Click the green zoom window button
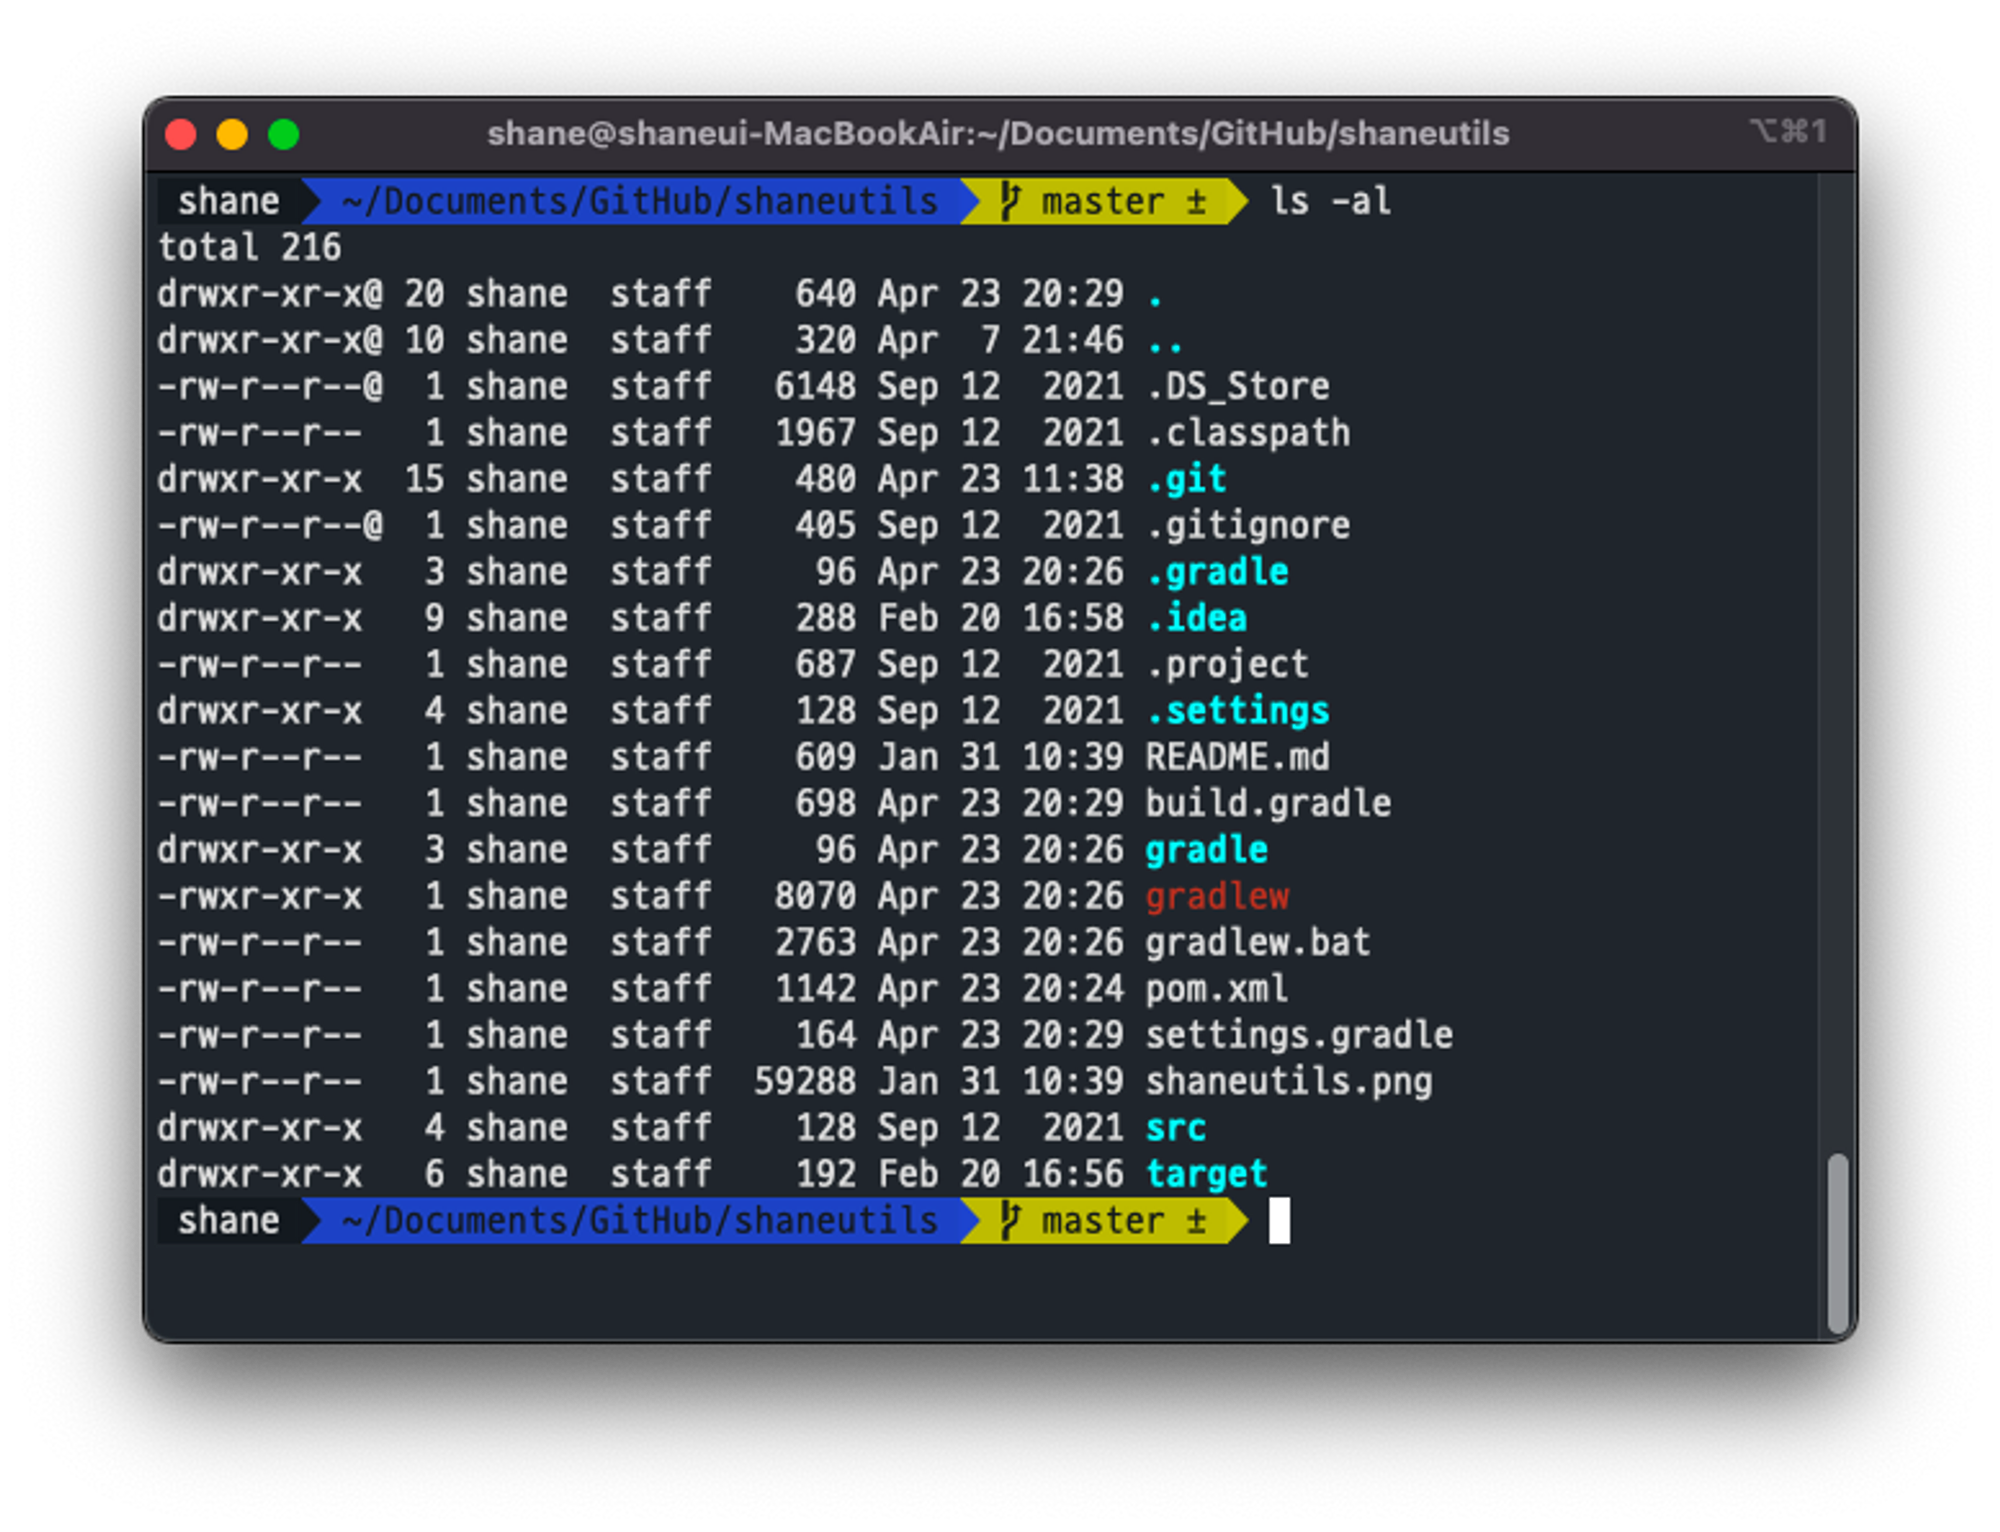This screenshot has width=2000, height=1532. pyautogui.click(x=284, y=134)
